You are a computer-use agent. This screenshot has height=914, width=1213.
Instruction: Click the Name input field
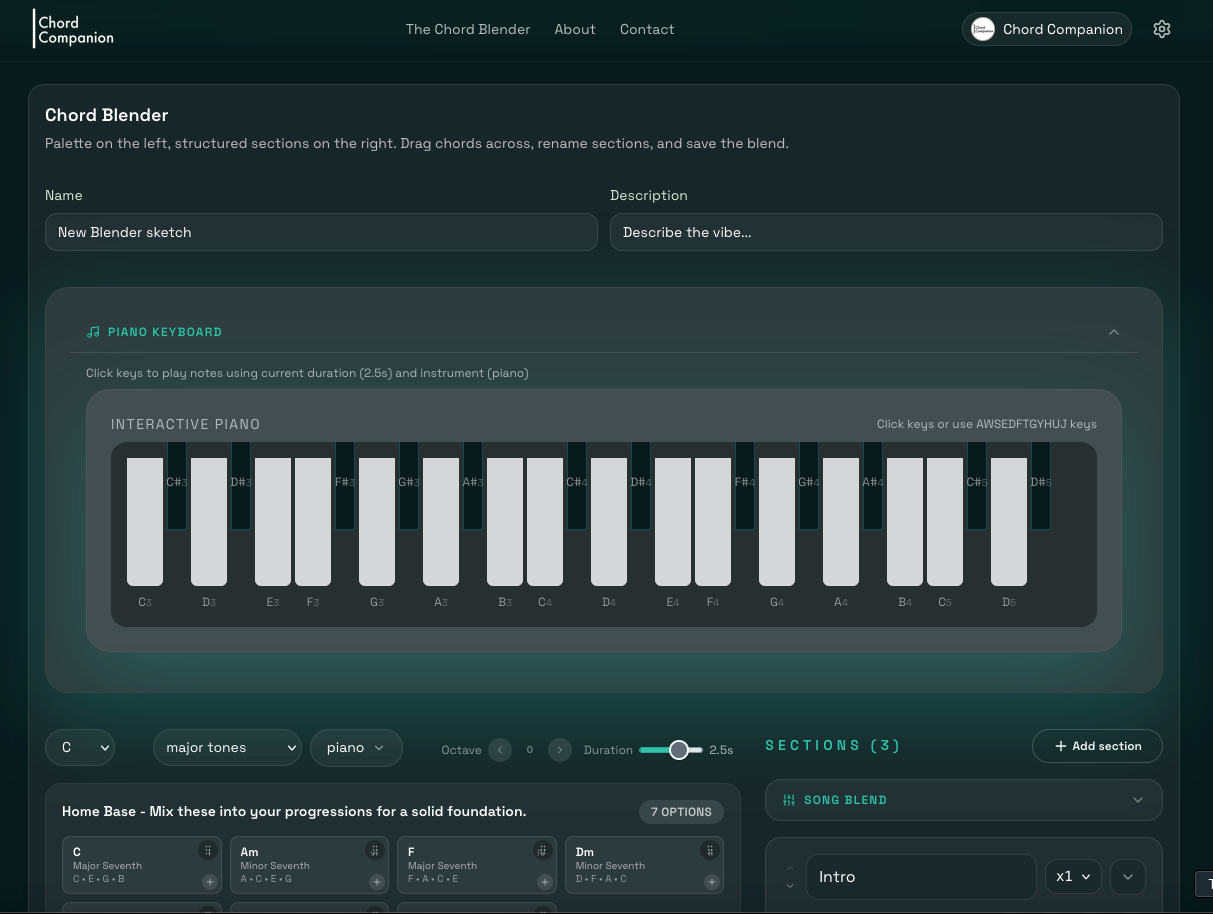(x=321, y=232)
